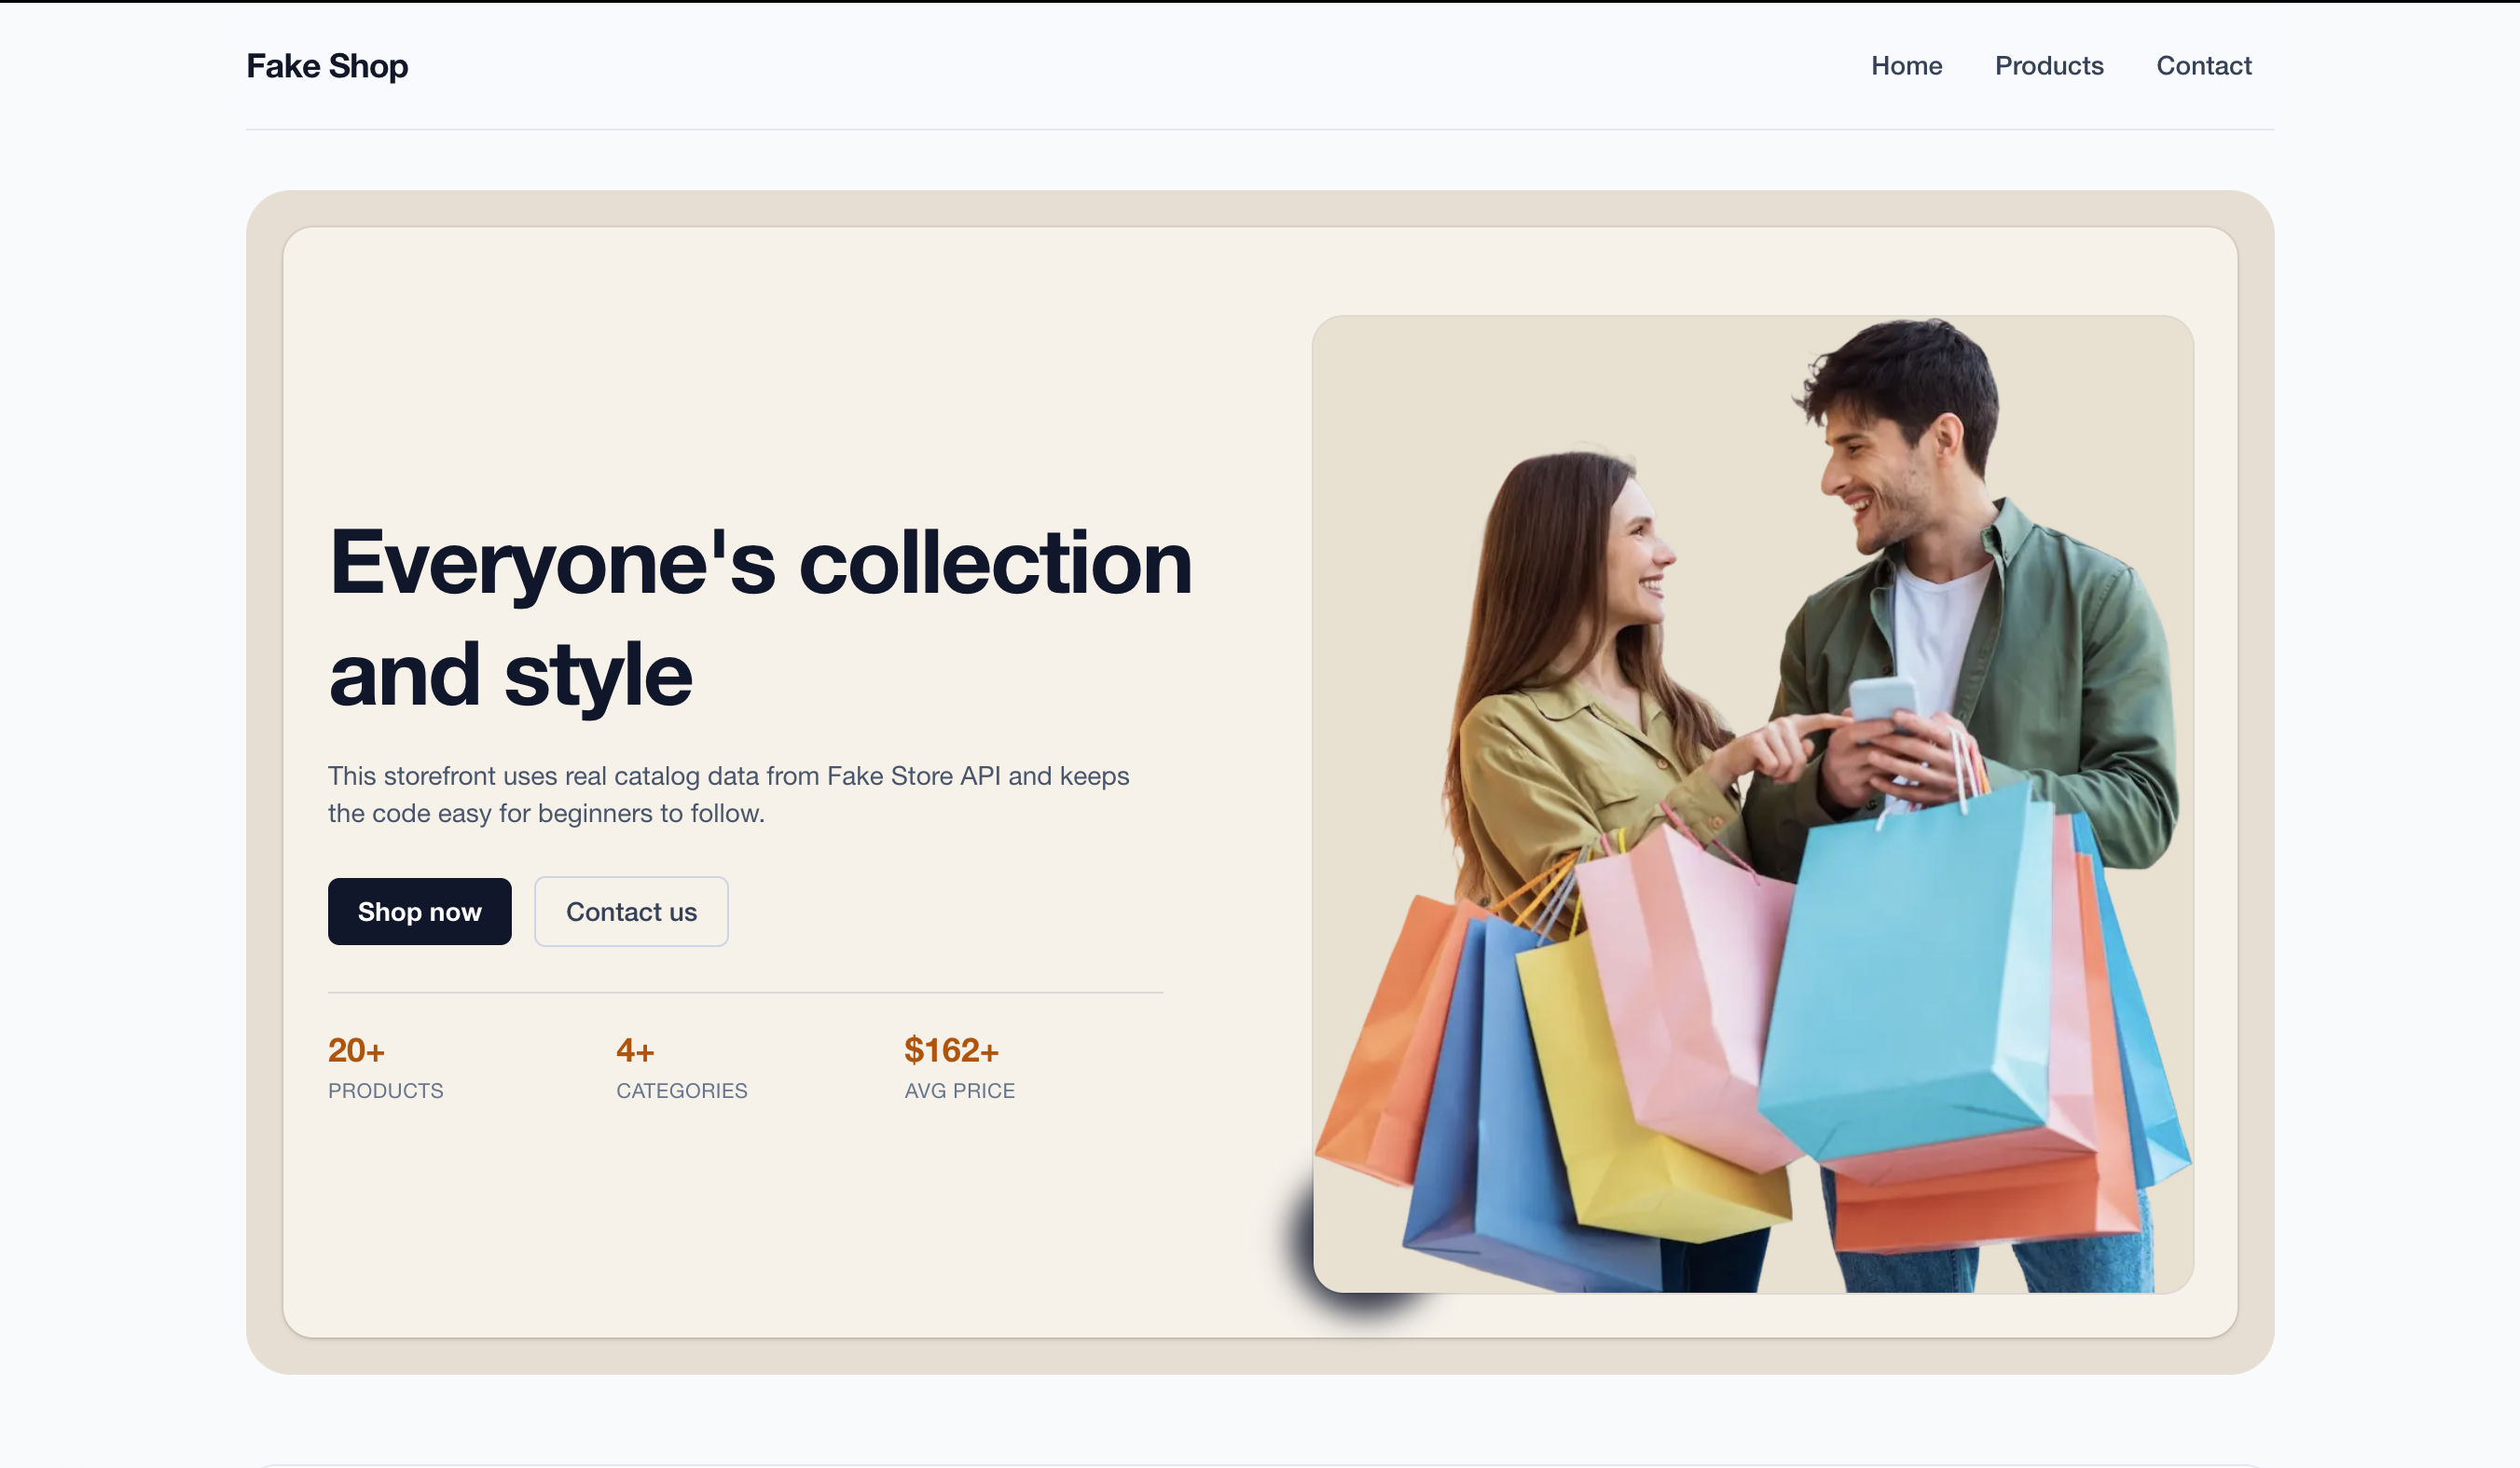Click the Contact us button
This screenshot has width=2520, height=1468.
[x=631, y=911]
